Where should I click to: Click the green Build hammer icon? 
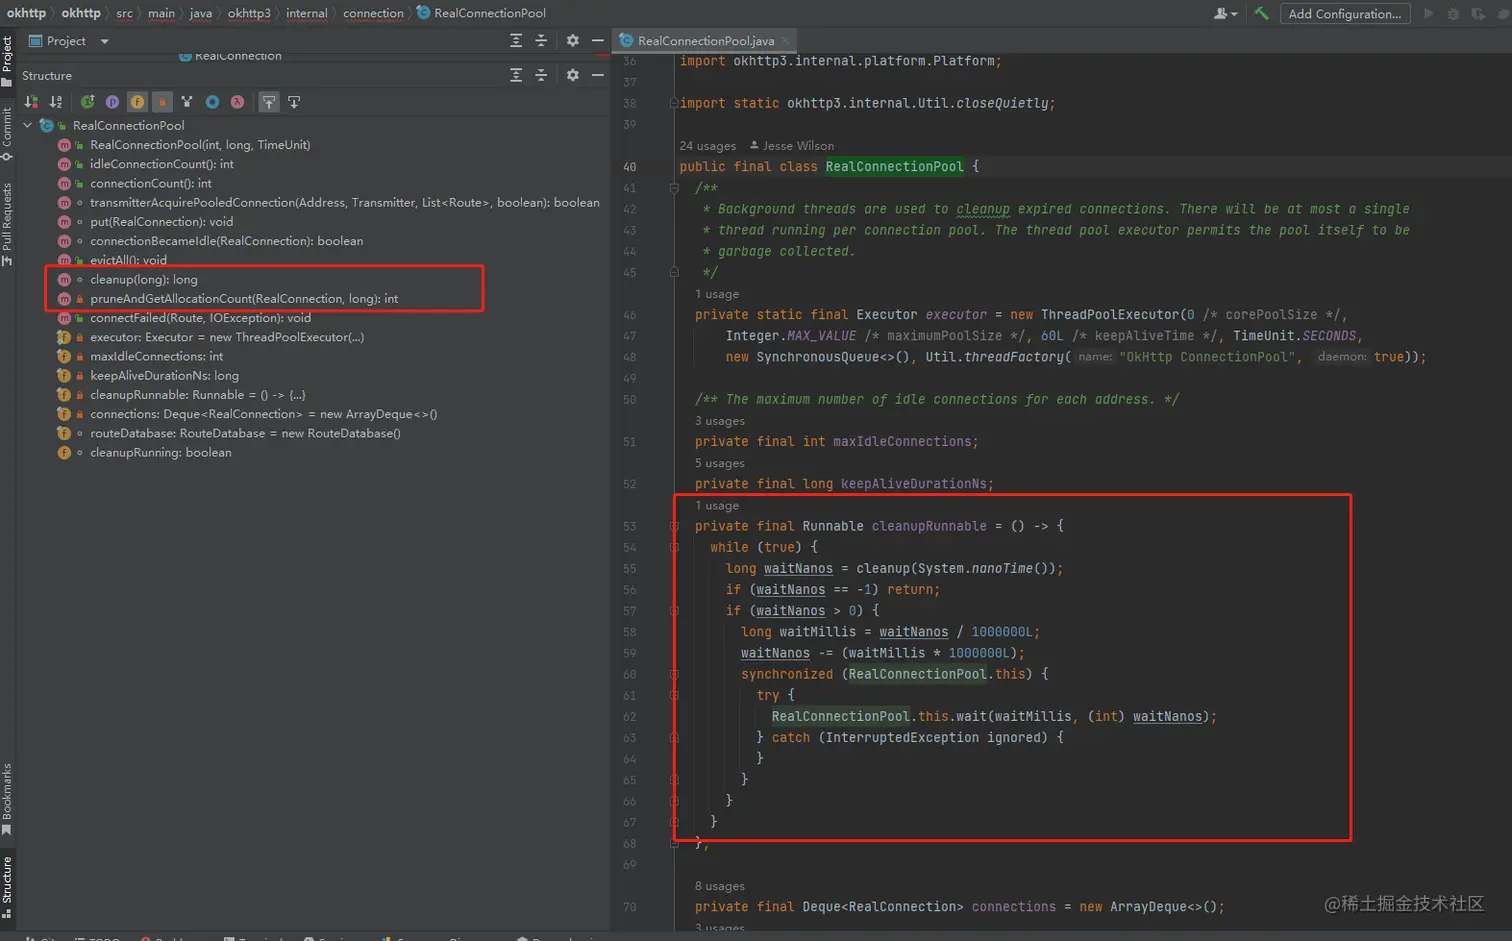coord(1261,13)
